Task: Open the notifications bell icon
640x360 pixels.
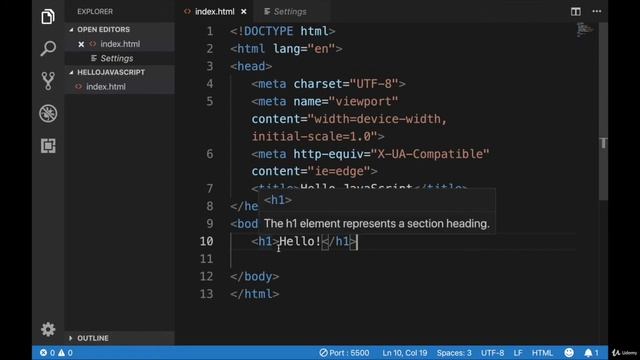Action: tap(591, 353)
